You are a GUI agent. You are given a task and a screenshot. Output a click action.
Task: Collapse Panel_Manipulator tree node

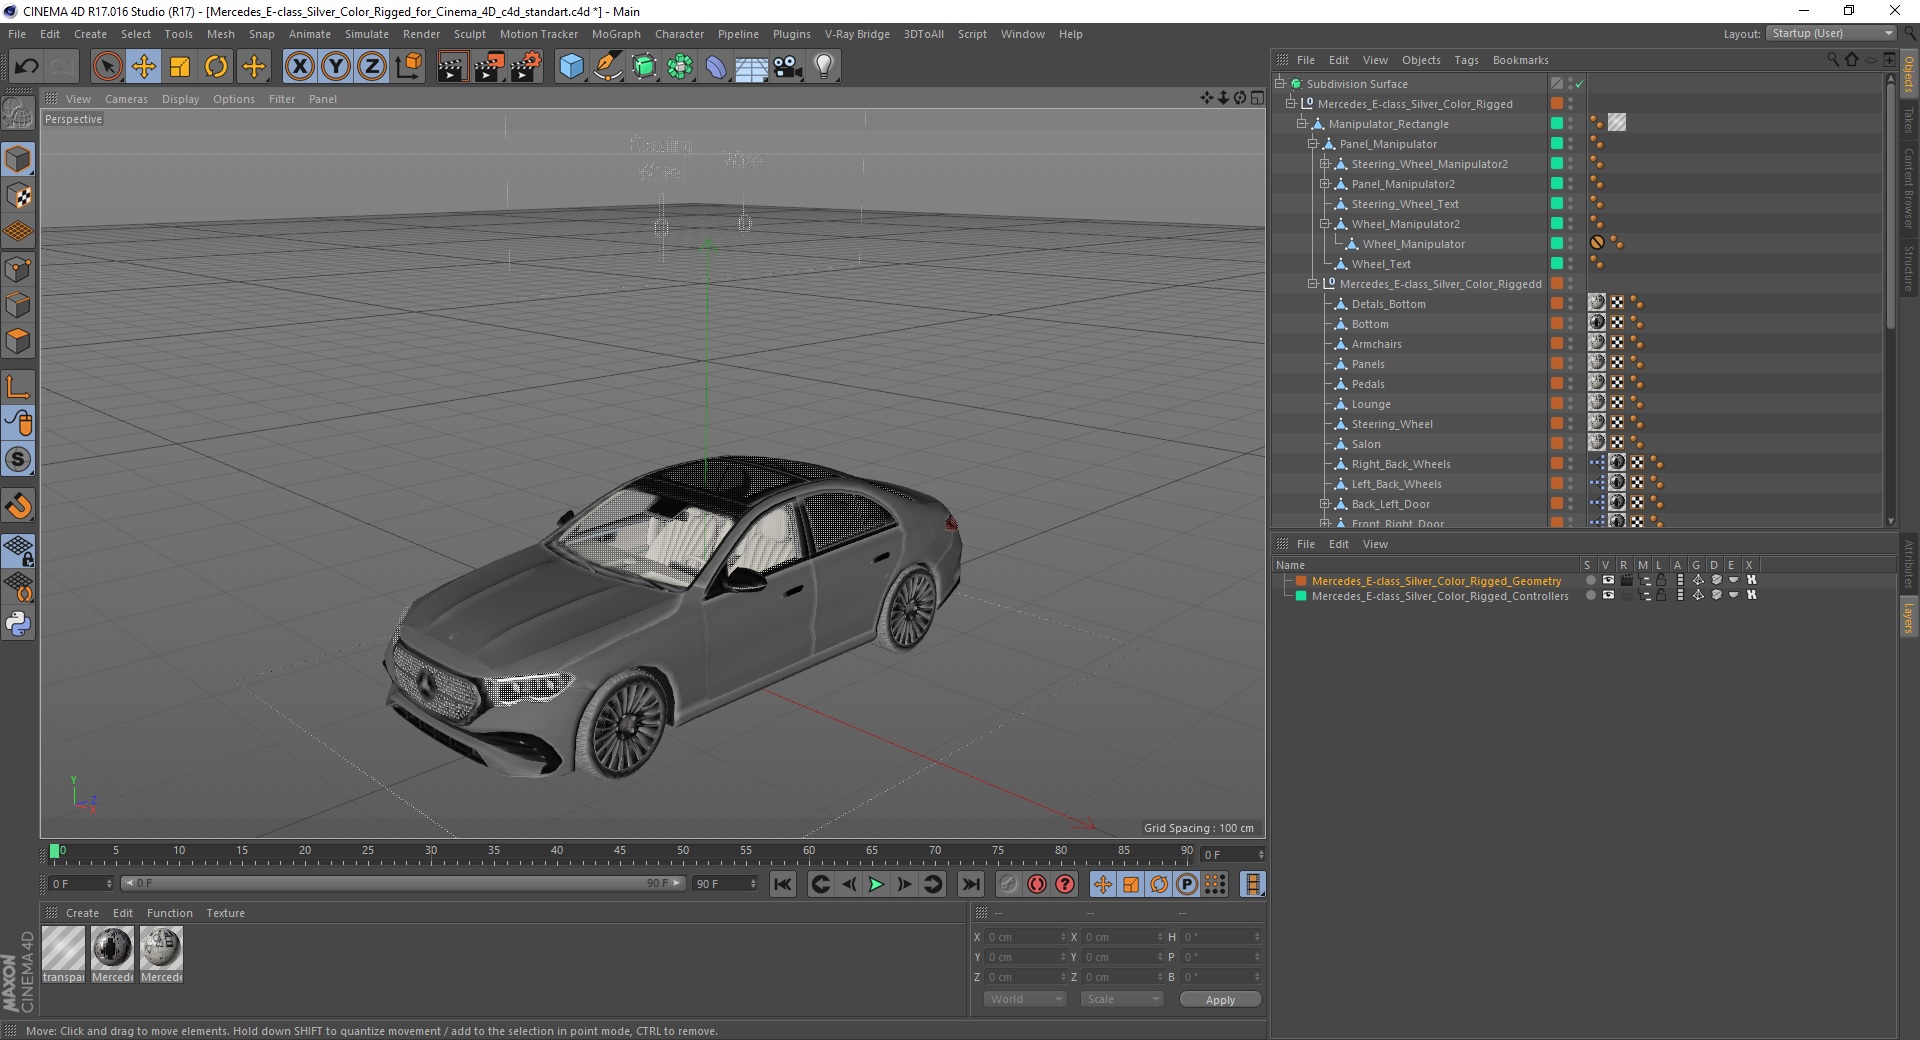click(1313, 144)
